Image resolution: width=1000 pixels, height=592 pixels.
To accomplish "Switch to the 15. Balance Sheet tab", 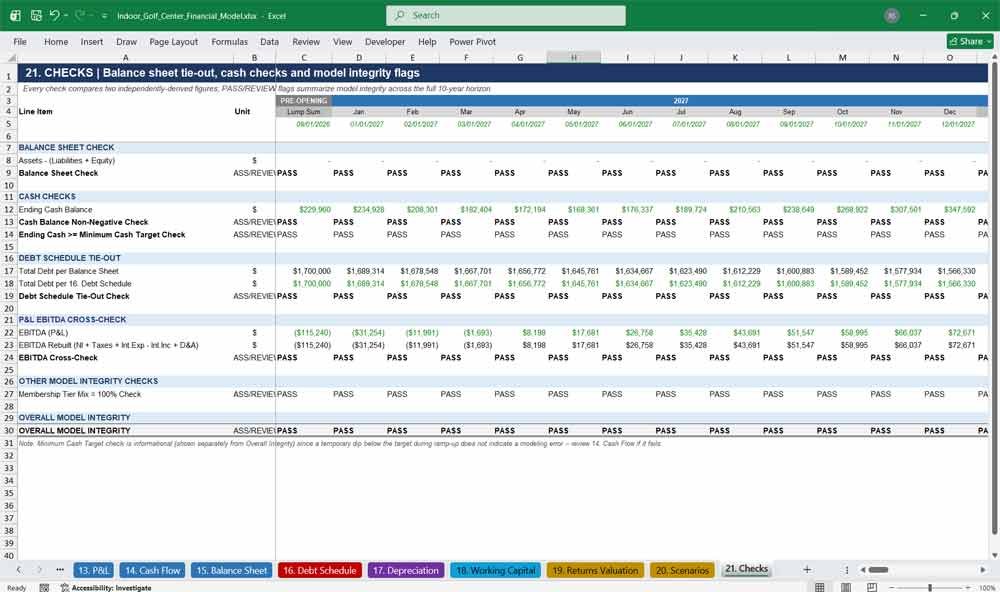I will 232,570.
